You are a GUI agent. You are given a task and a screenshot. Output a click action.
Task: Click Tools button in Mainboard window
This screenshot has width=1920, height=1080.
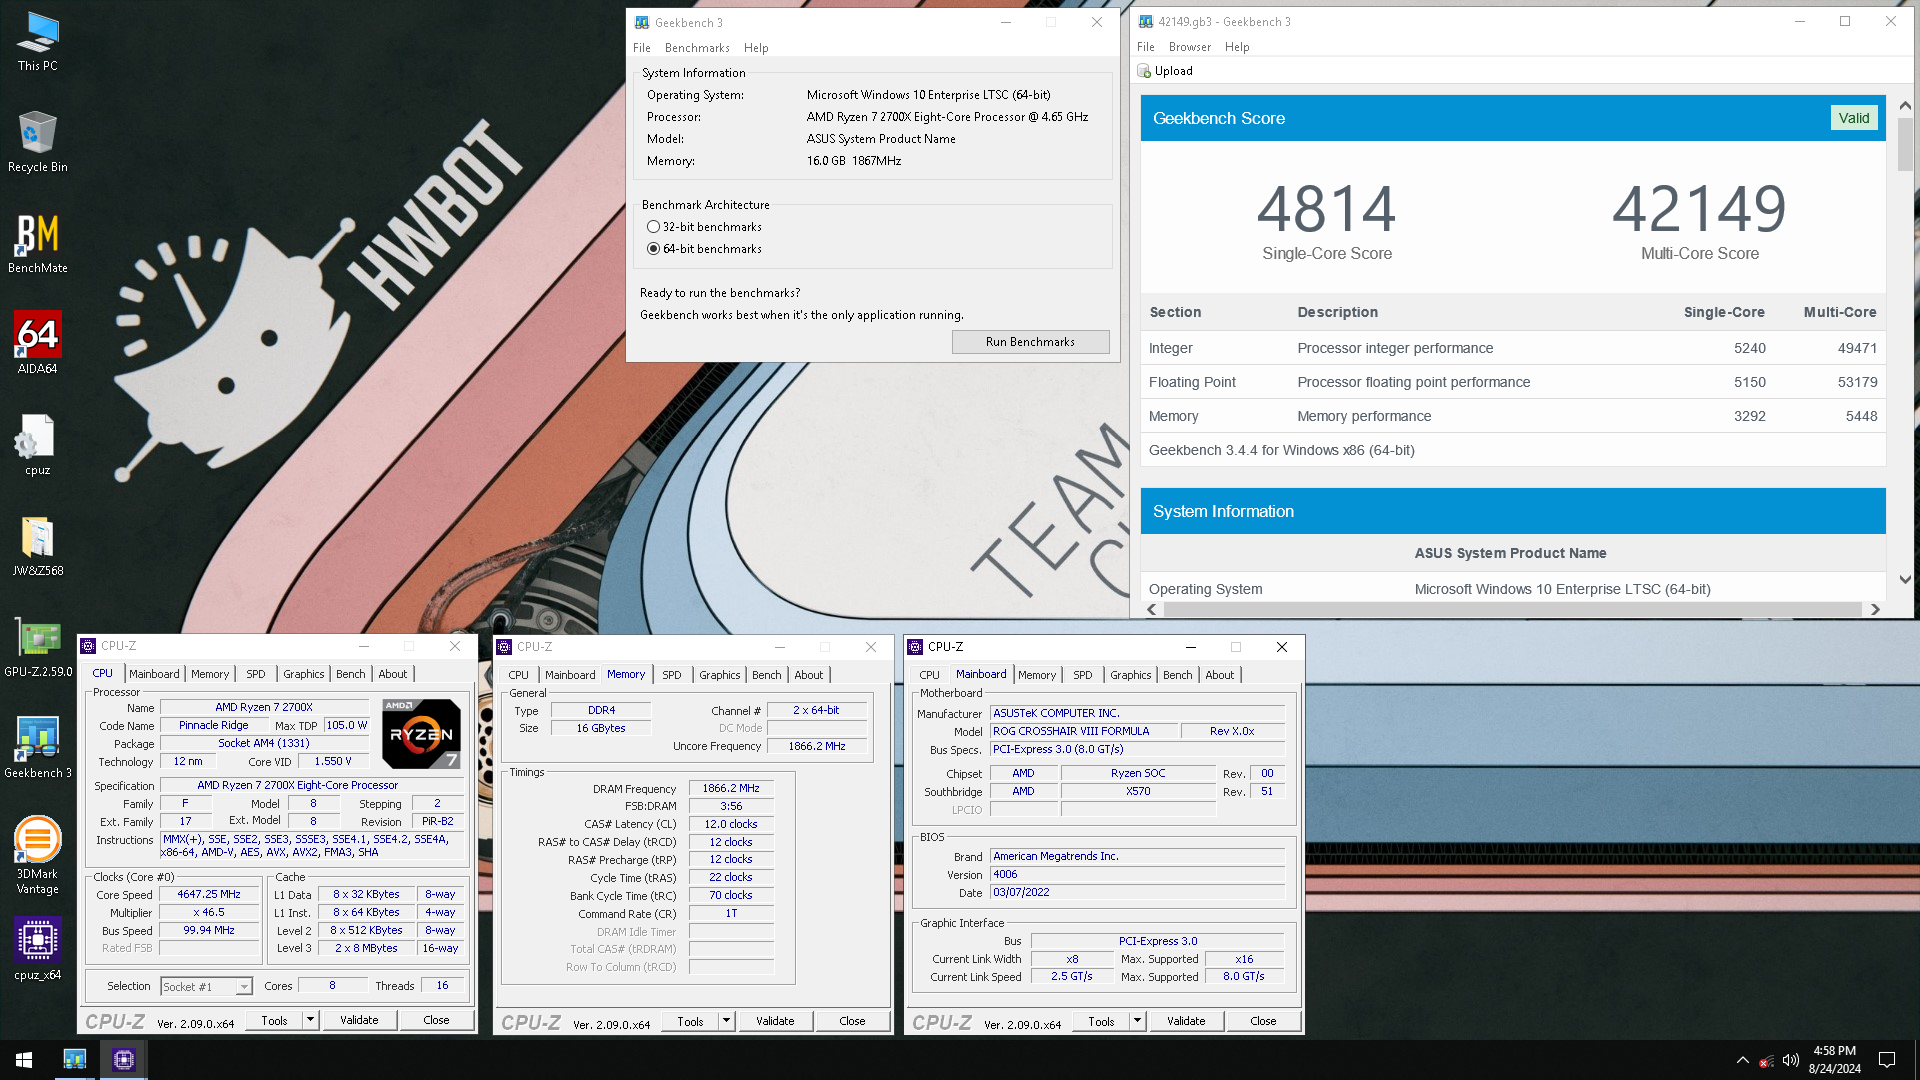tap(1101, 1021)
